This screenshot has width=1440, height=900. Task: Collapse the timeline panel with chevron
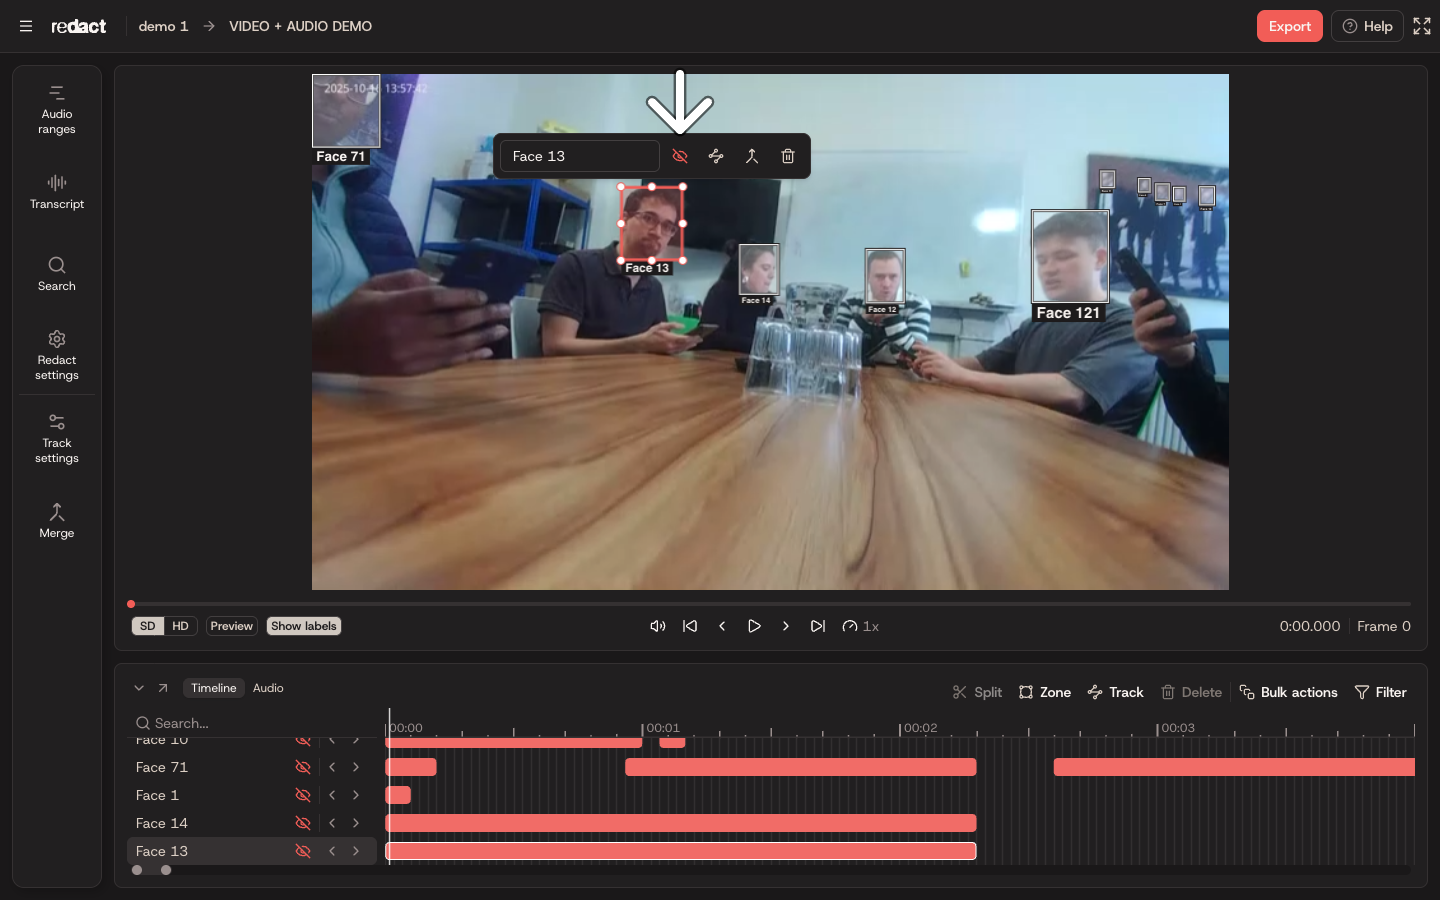tap(139, 688)
